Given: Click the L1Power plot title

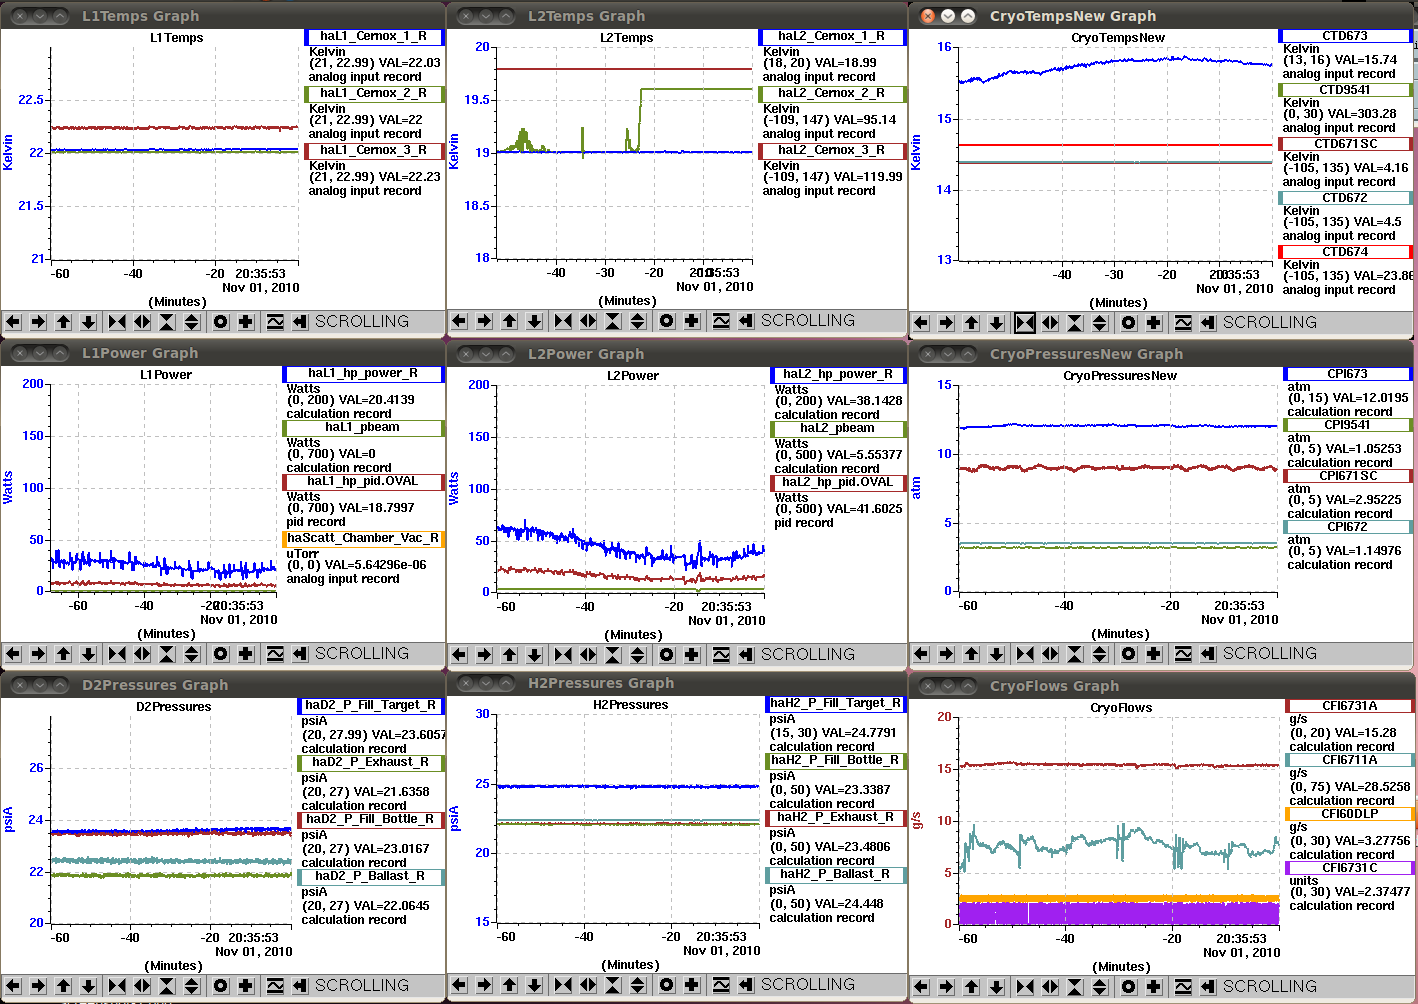Looking at the screenshot, I should pos(166,375).
